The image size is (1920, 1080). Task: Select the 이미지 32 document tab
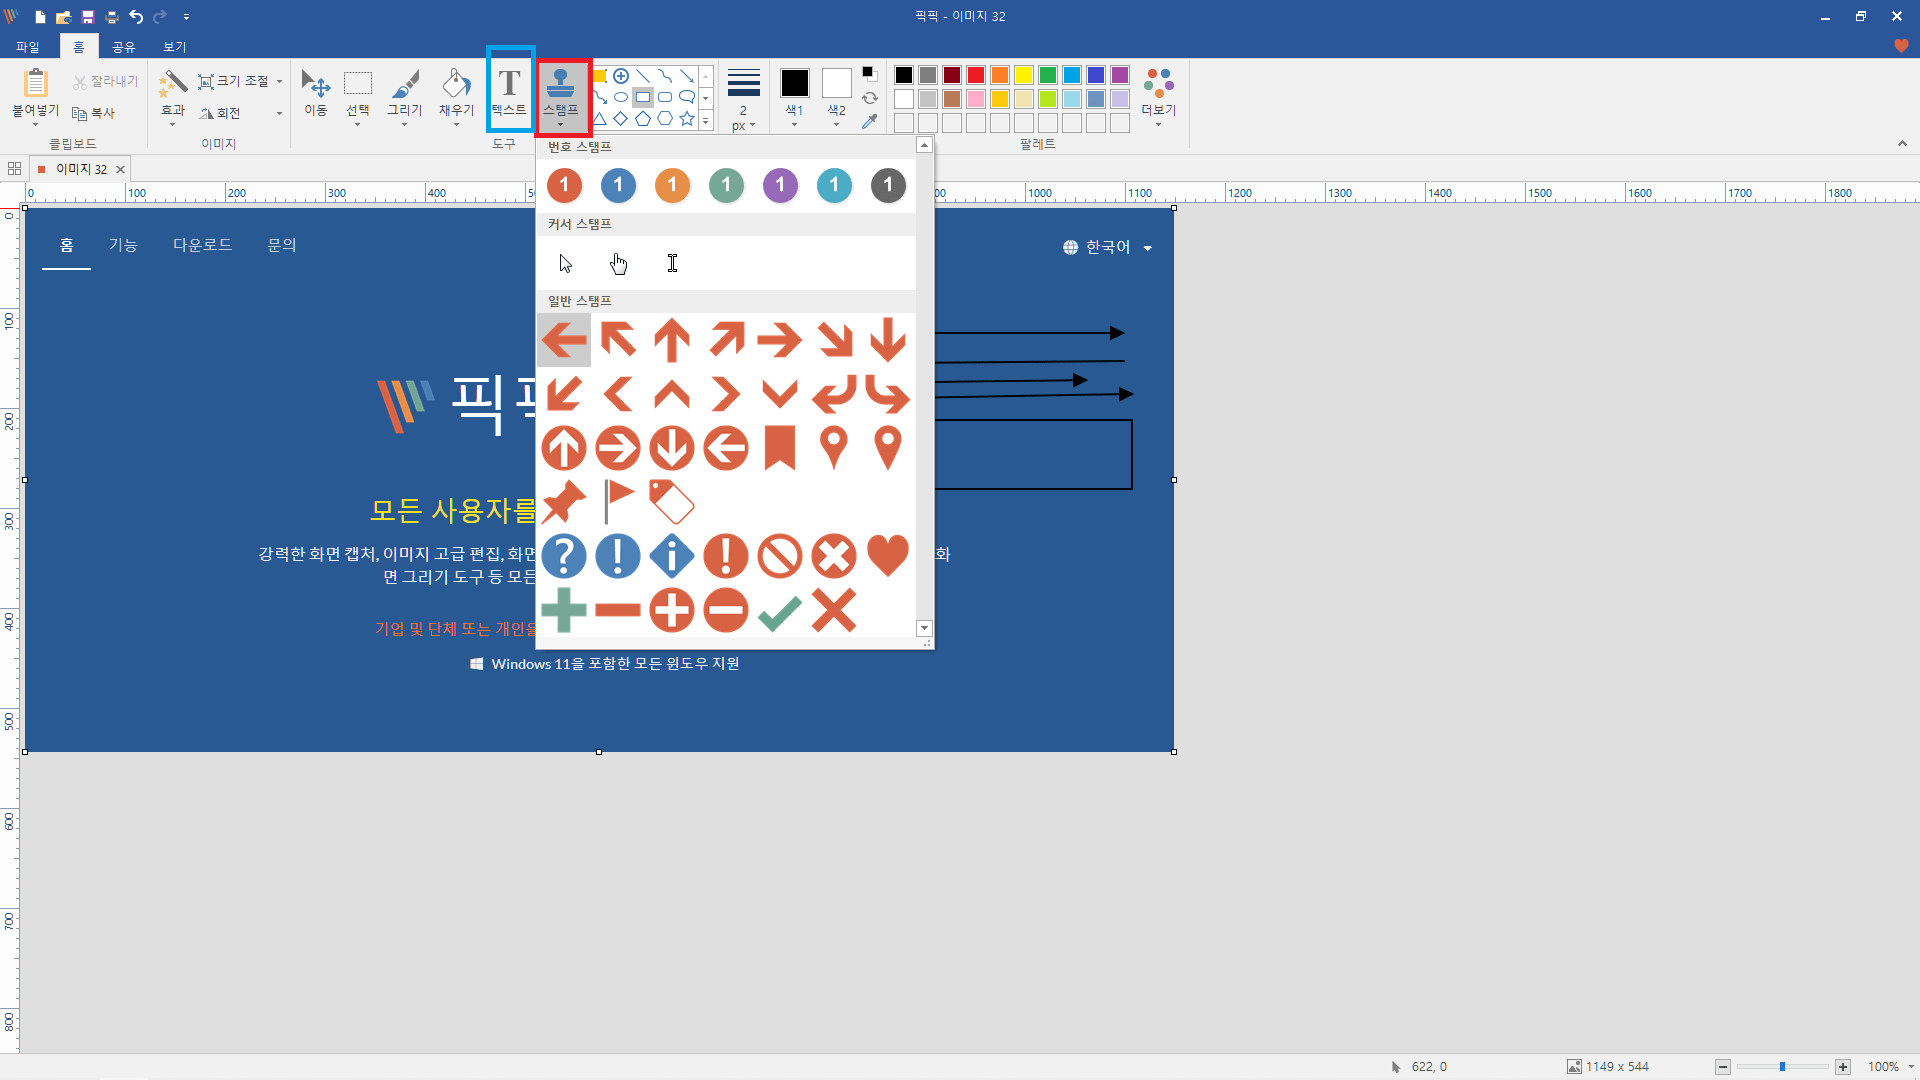[x=81, y=169]
